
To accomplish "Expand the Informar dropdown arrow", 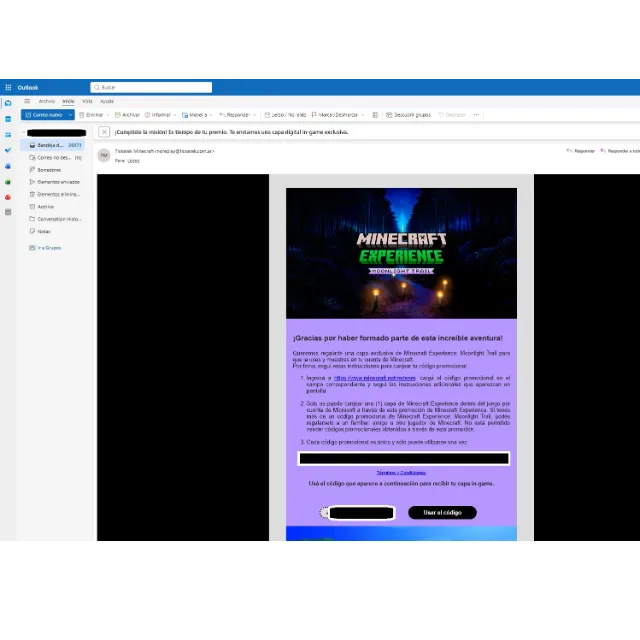I will 175,115.
